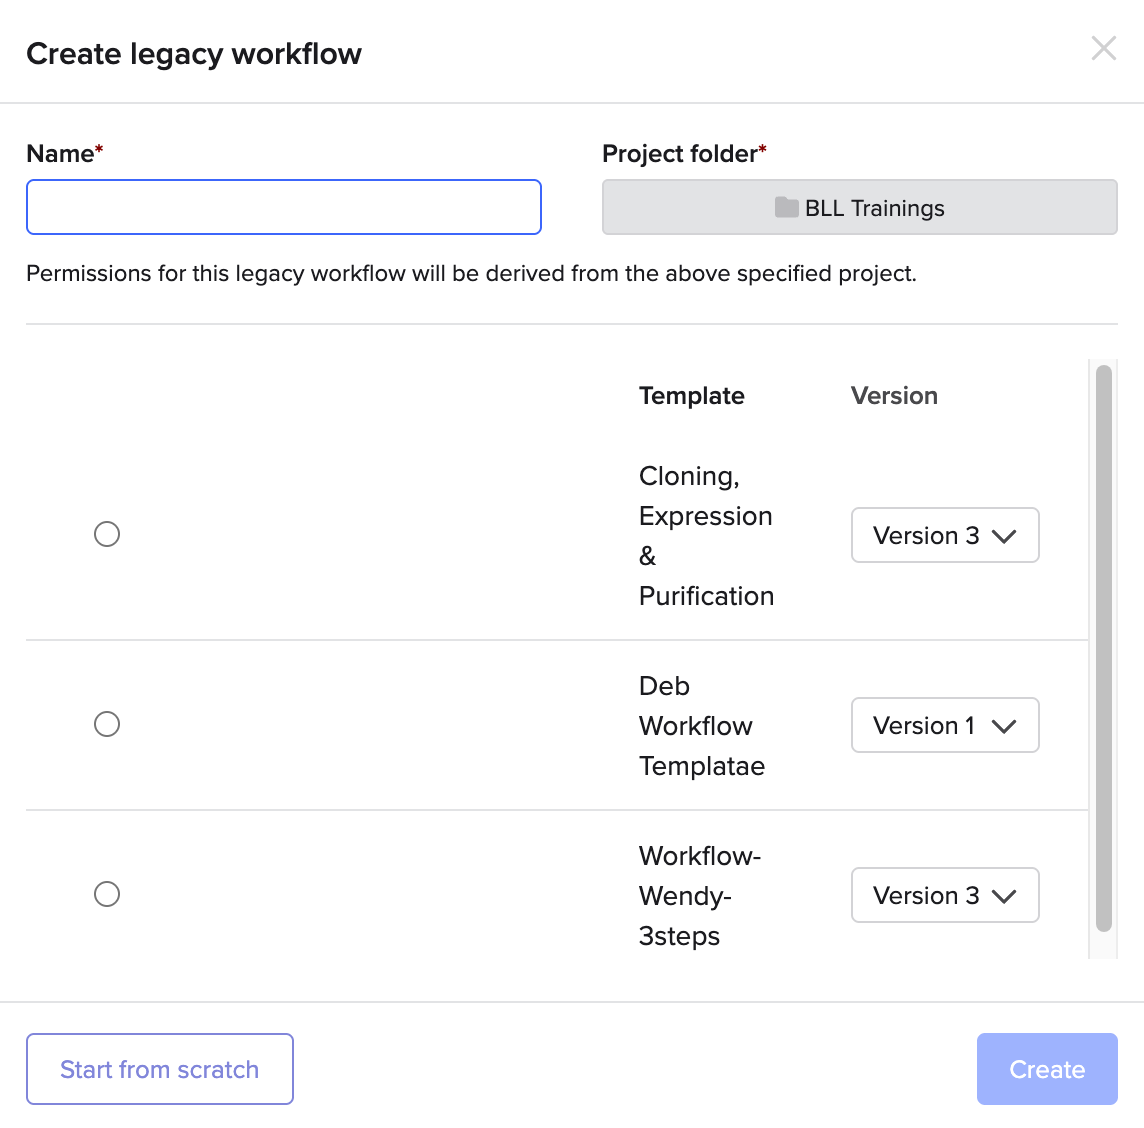The image size is (1144, 1128).
Task: Click the Workflow-Wendy-3steps template name
Action: coord(699,896)
